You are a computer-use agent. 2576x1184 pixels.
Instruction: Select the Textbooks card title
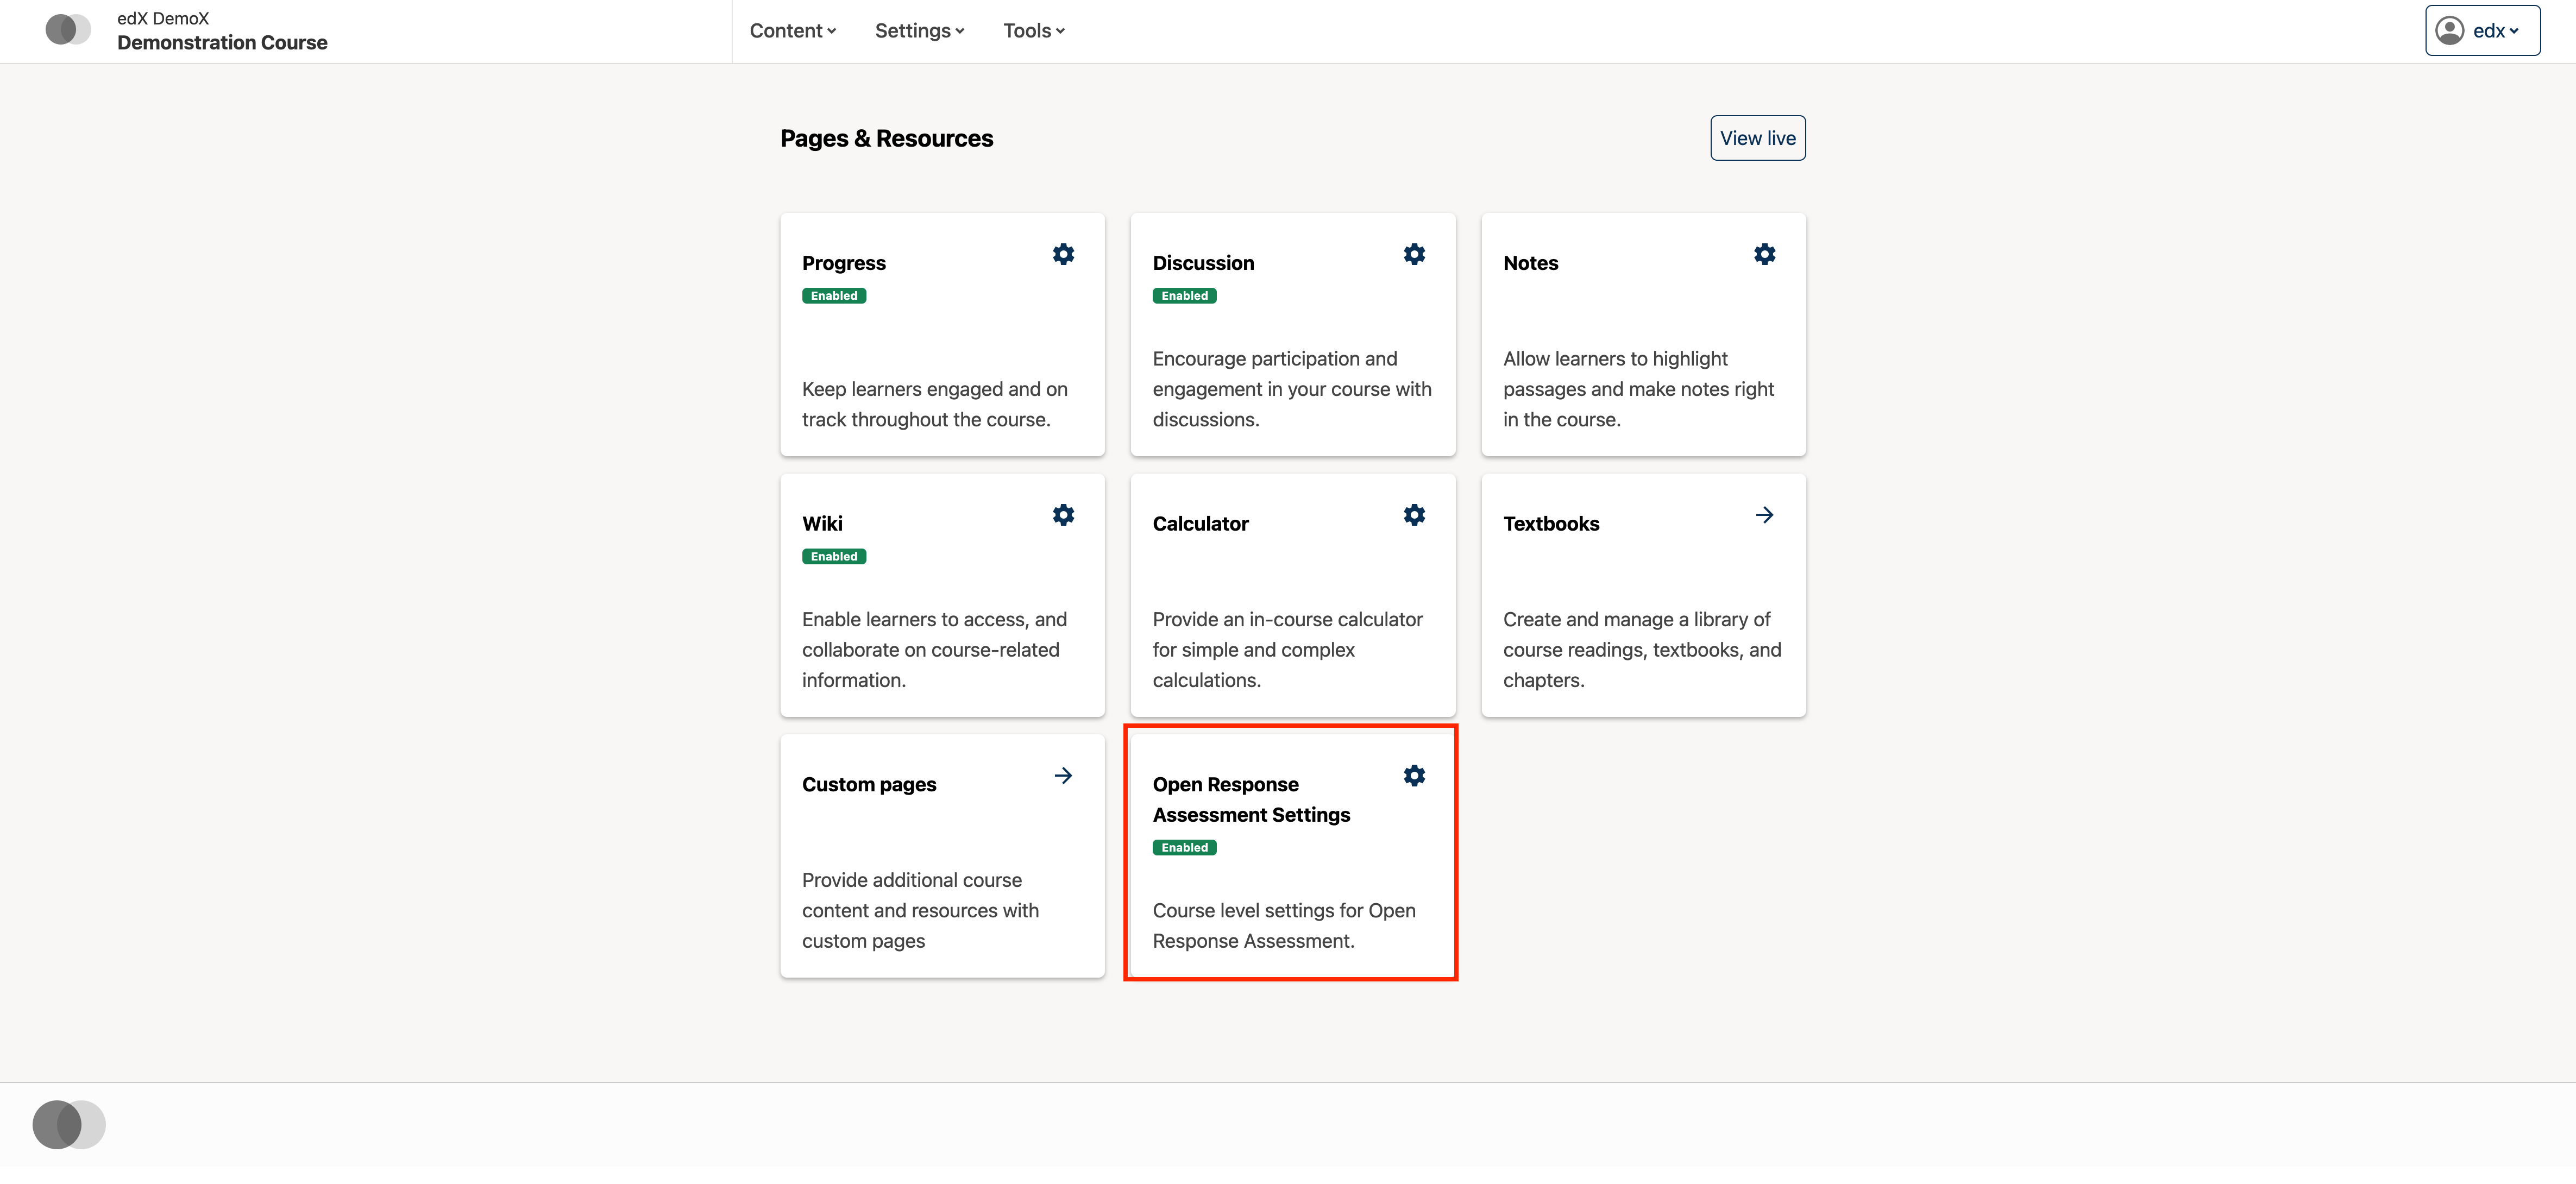1551,524
